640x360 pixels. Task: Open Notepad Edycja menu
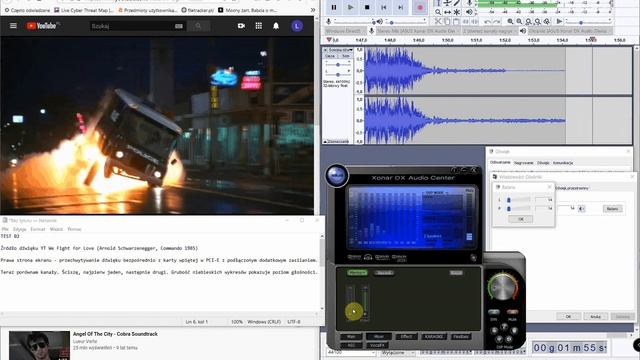(x=19, y=229)
